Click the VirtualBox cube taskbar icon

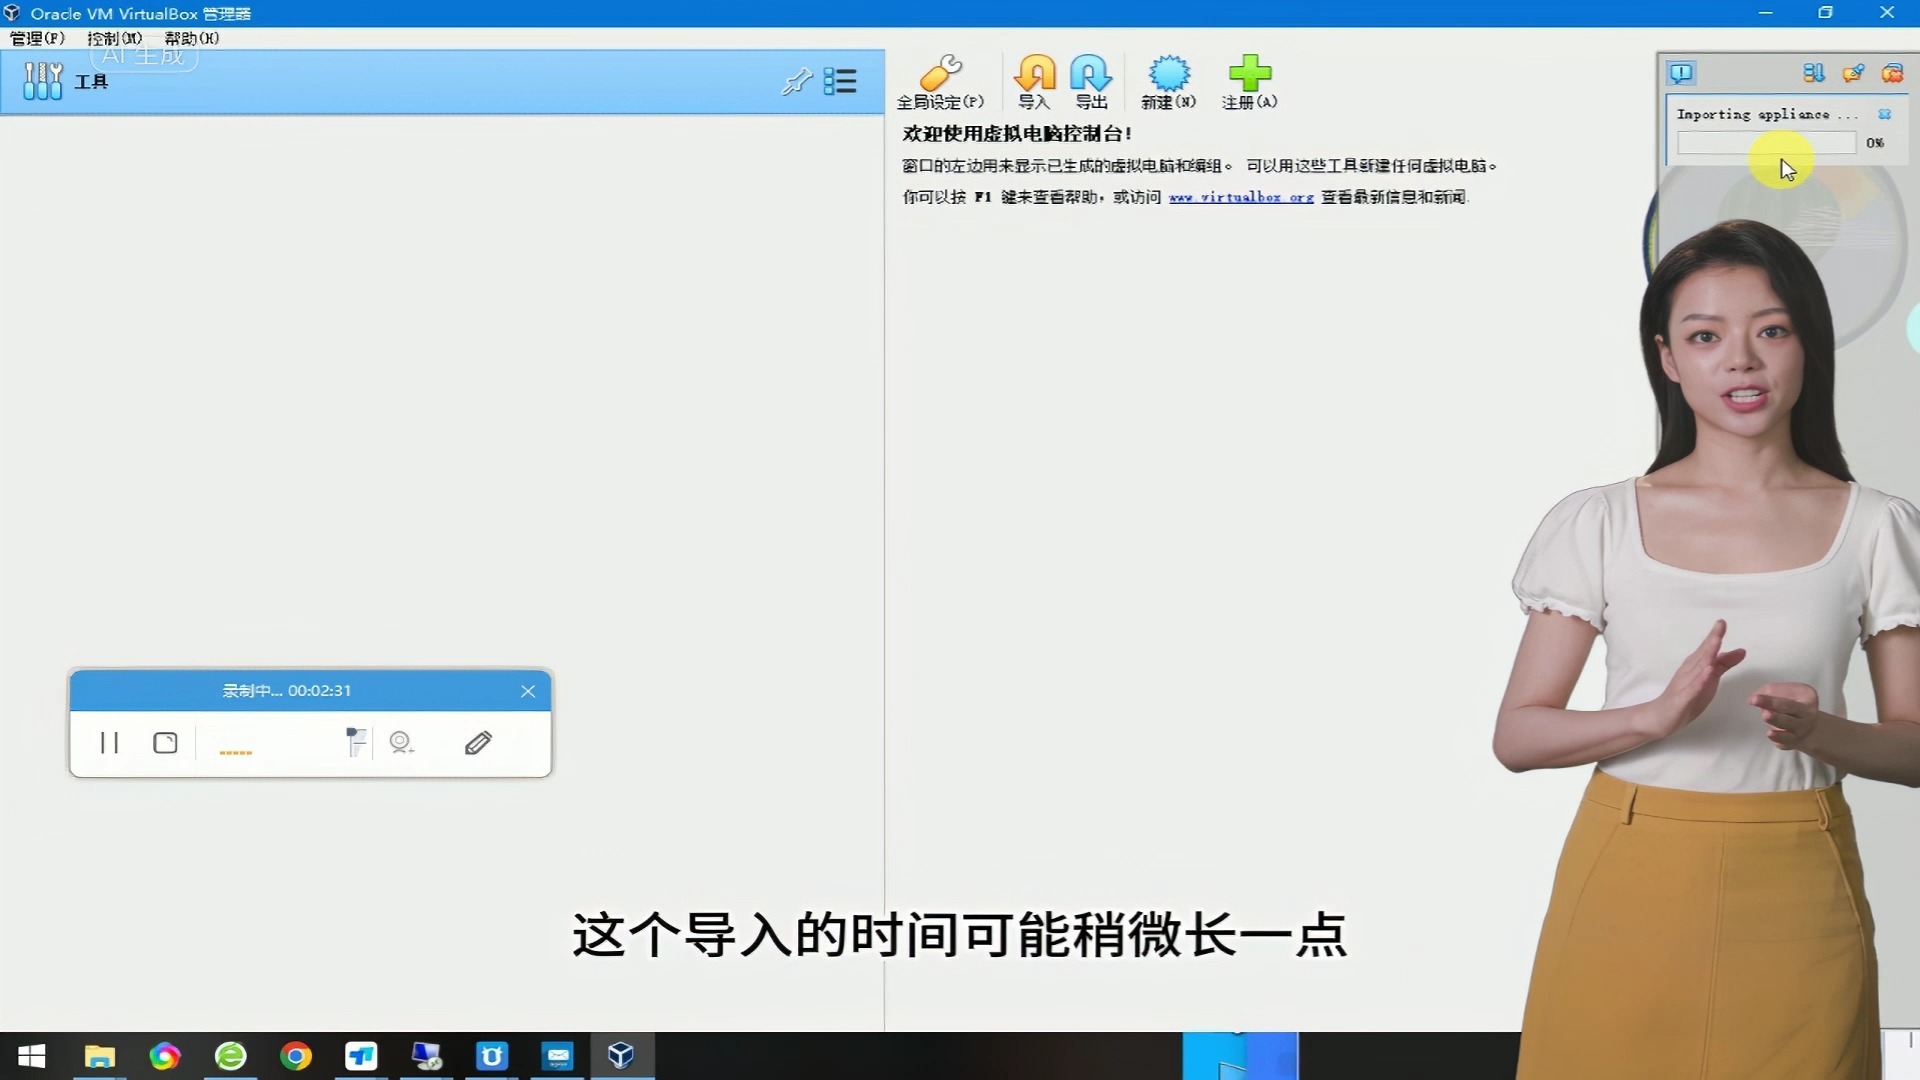pyautogui.click(x=622, y=1056)
